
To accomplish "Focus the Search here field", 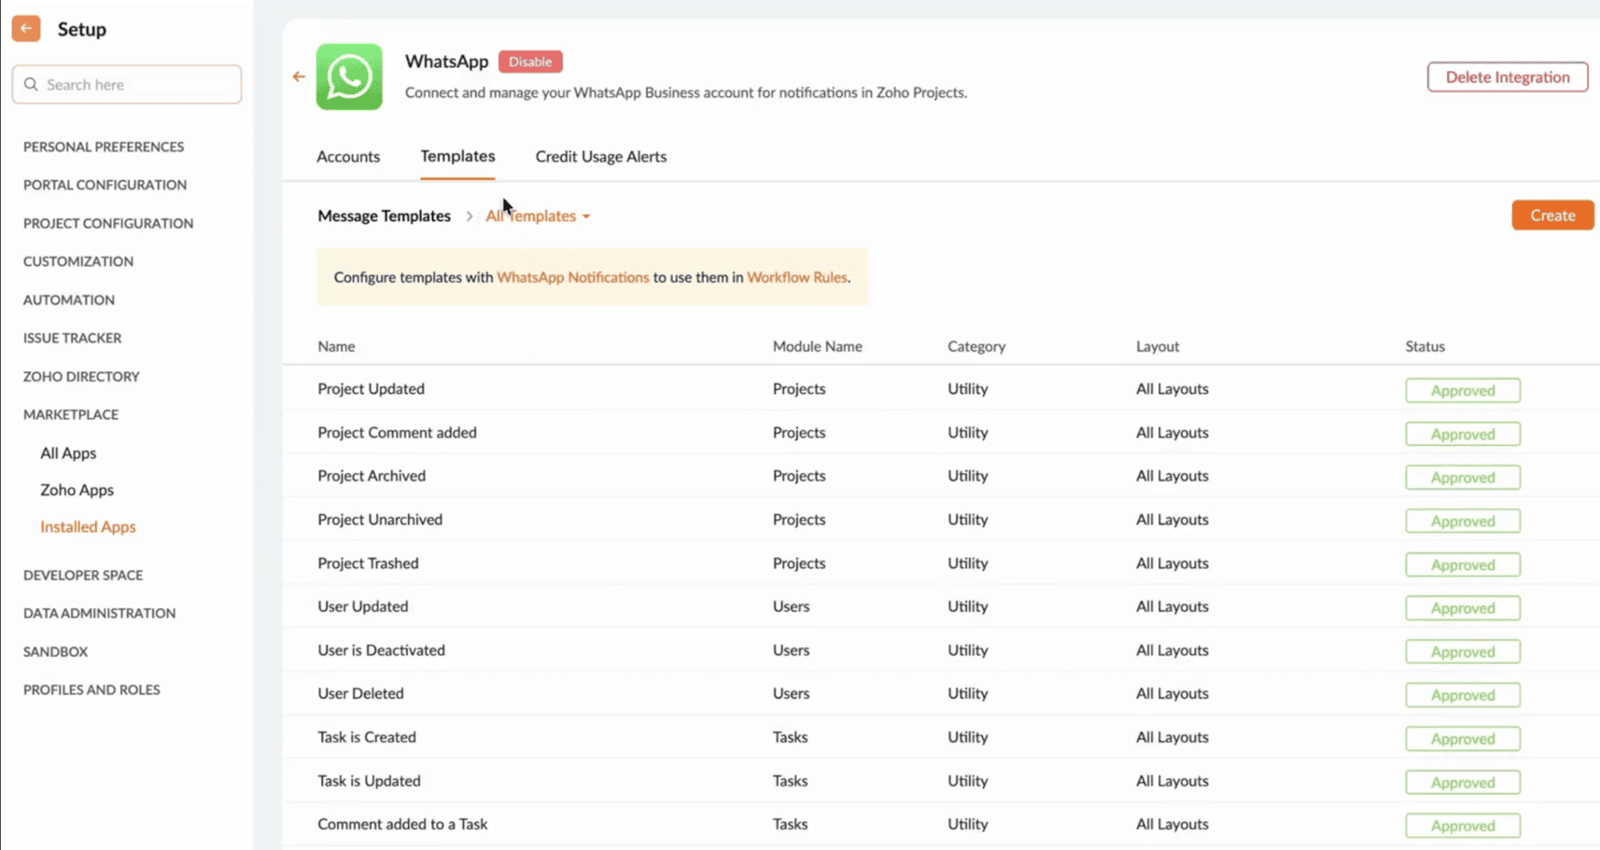I will pyautogui.click(x=127, y=85).
